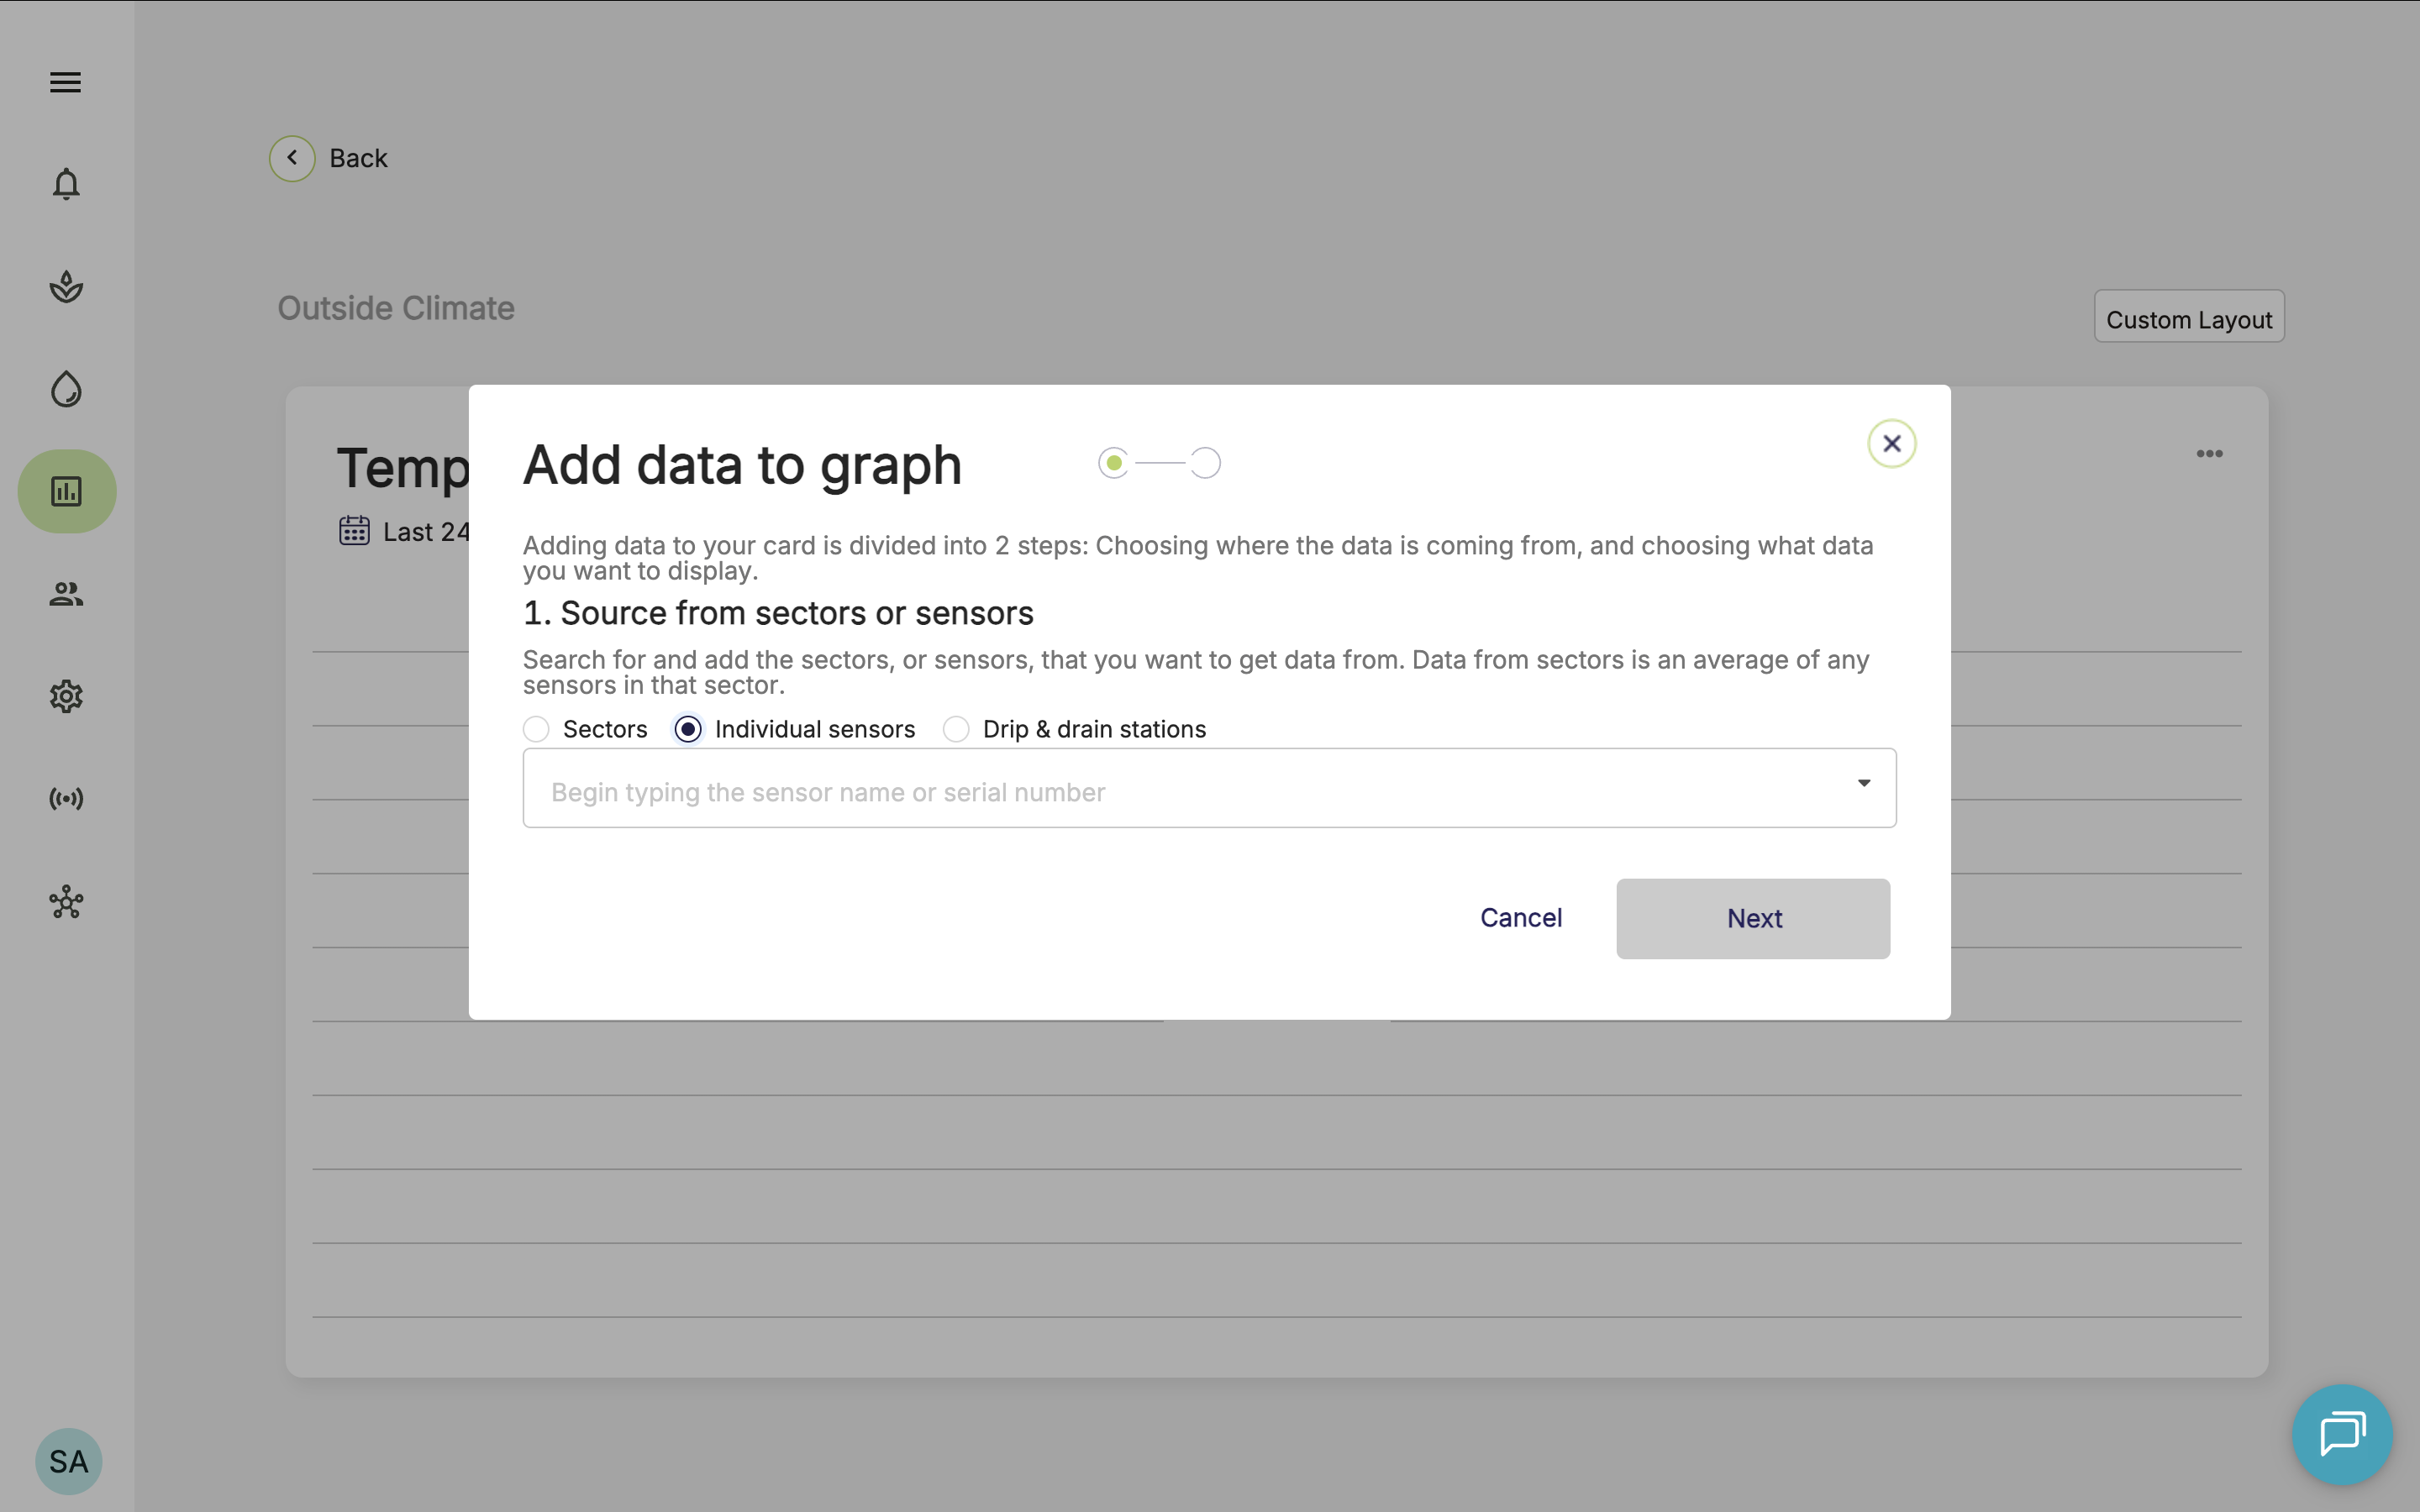The image size is (2420, 1512).
Task: Select Drip & drain stations radio option
Action: click(x=956, y=729)
